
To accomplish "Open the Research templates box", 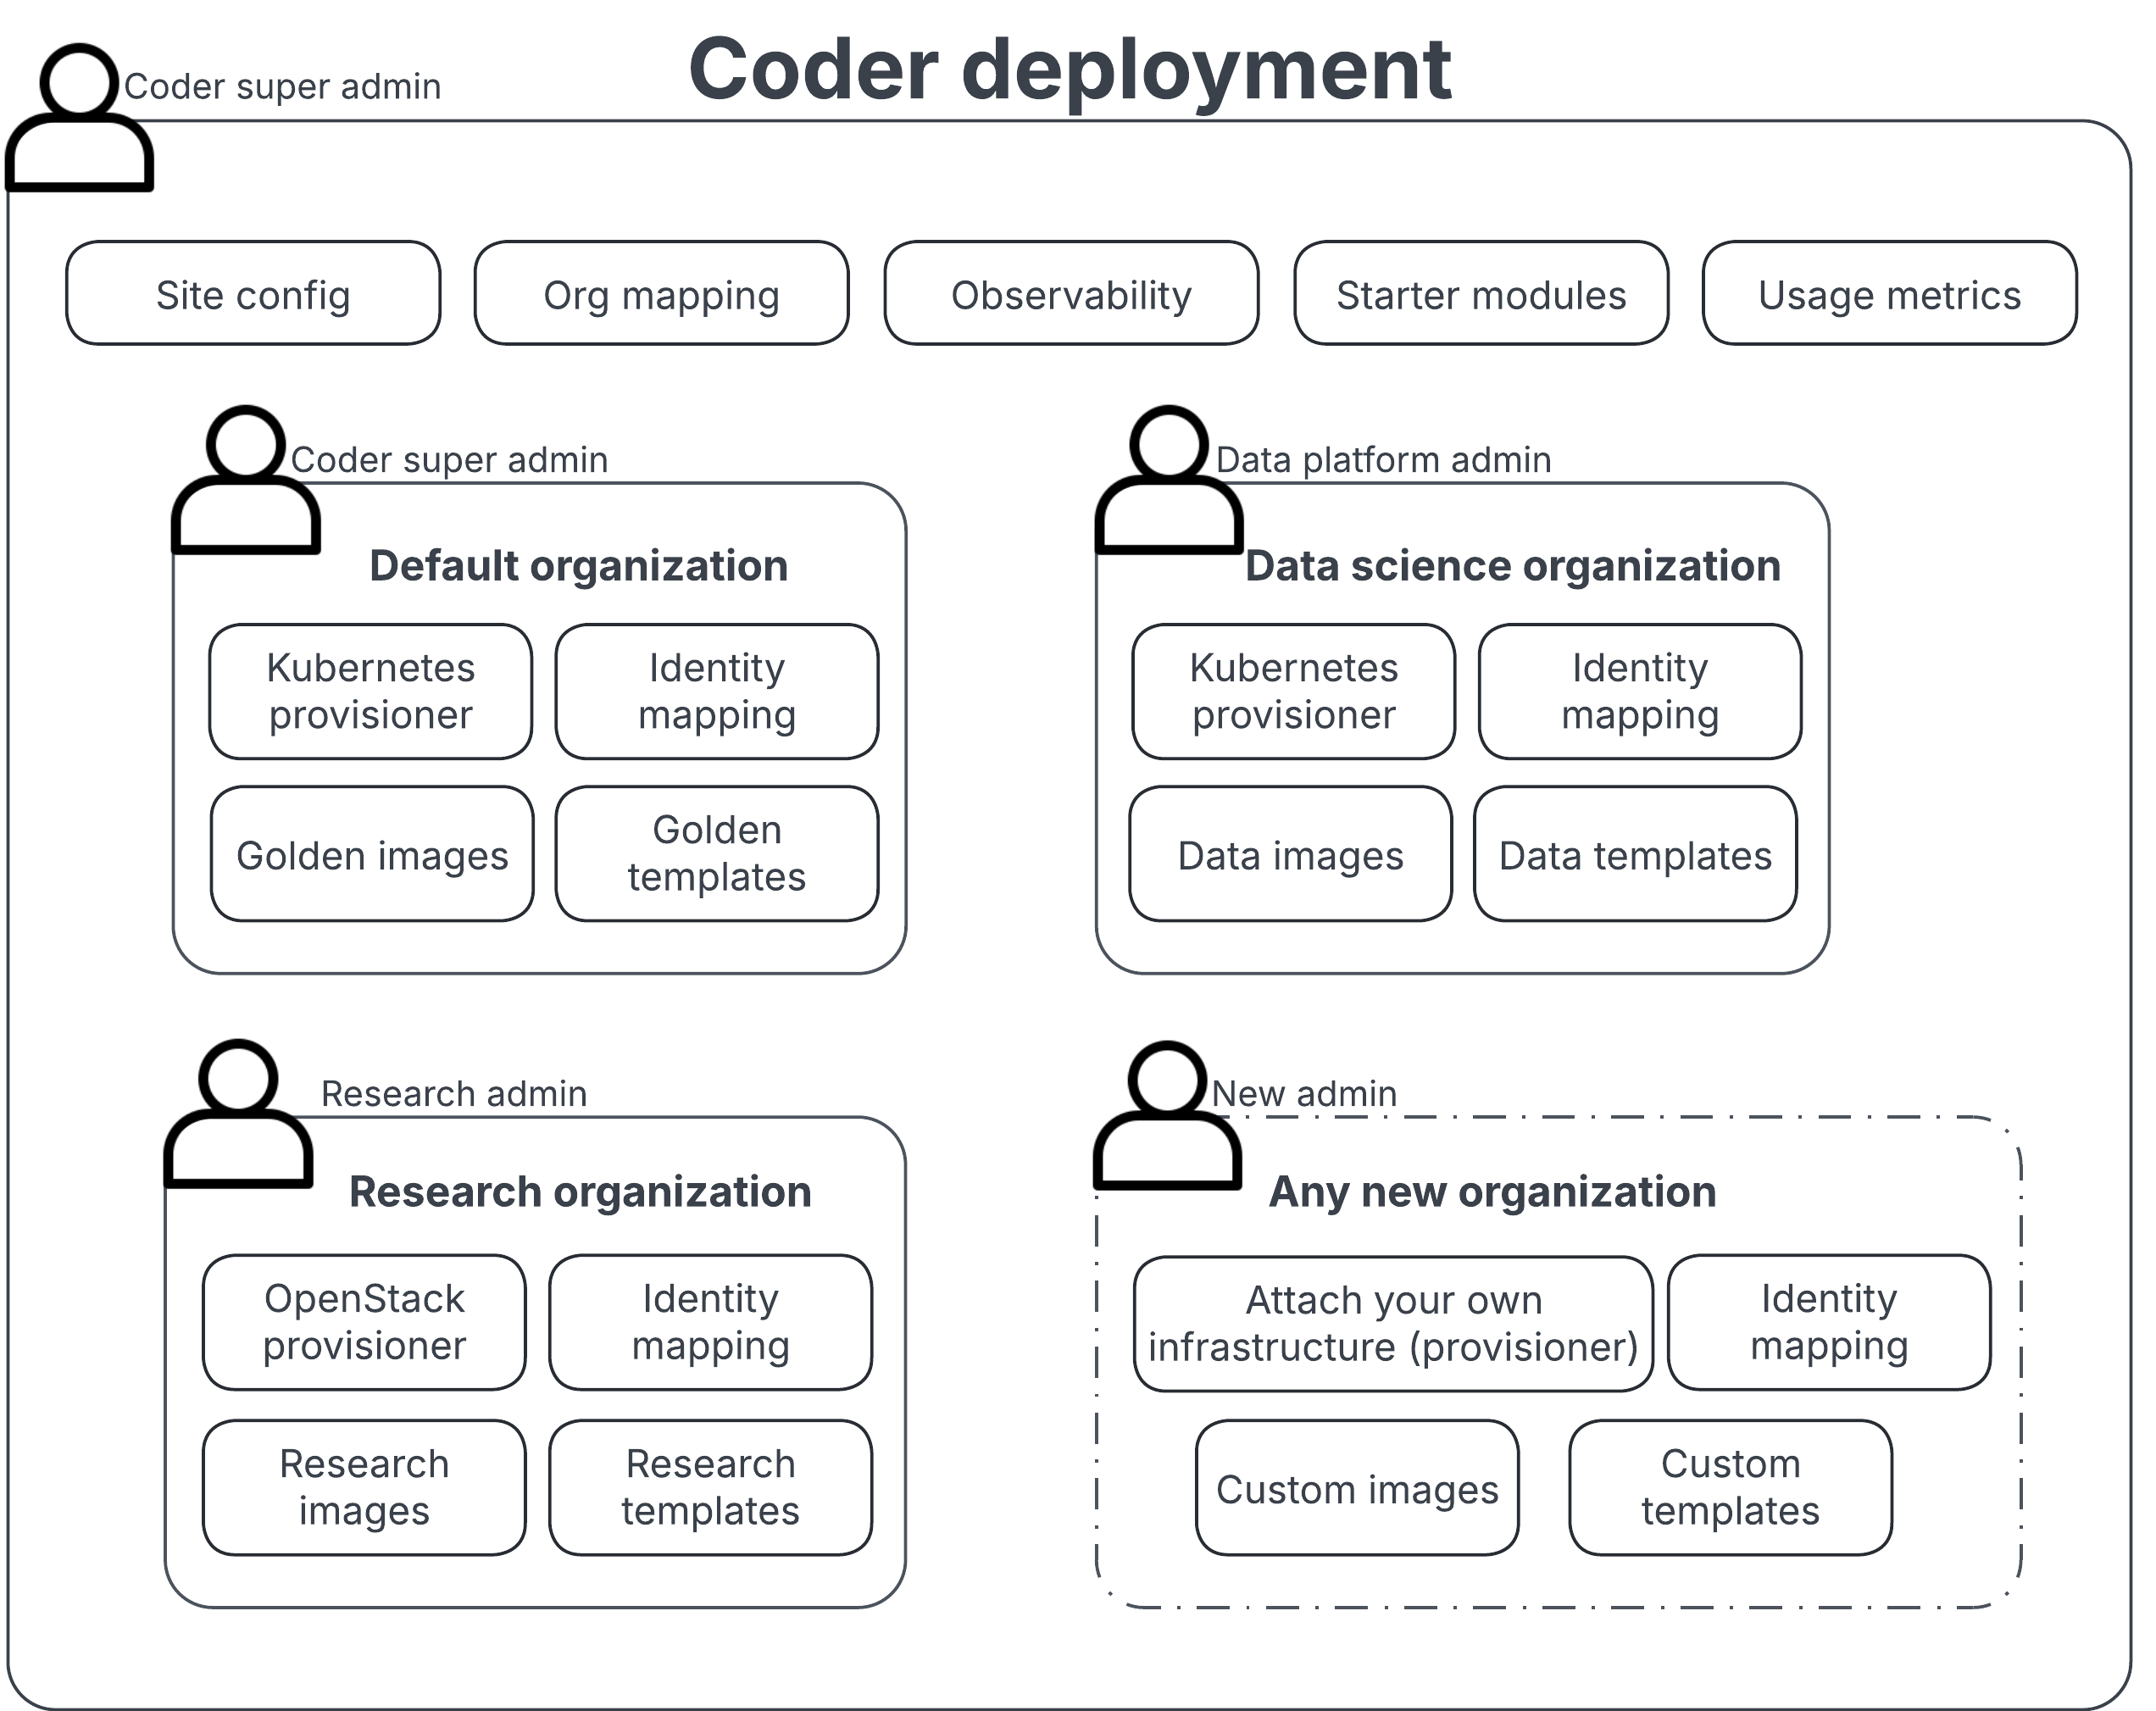I will (x=710, y=1488).
